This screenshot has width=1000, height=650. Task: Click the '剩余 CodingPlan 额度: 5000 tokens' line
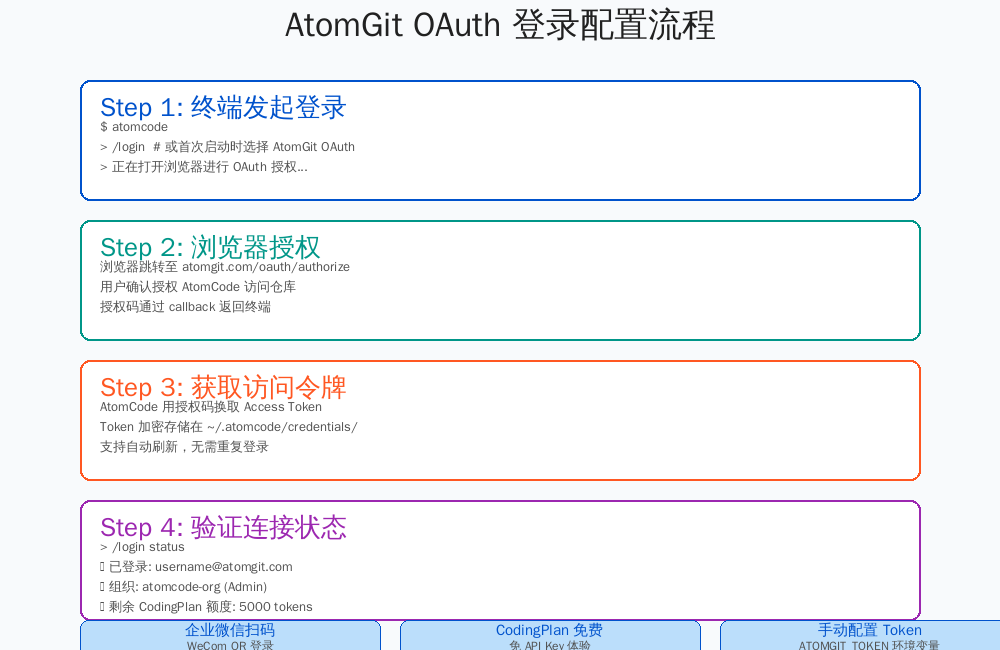pos(206,607)
